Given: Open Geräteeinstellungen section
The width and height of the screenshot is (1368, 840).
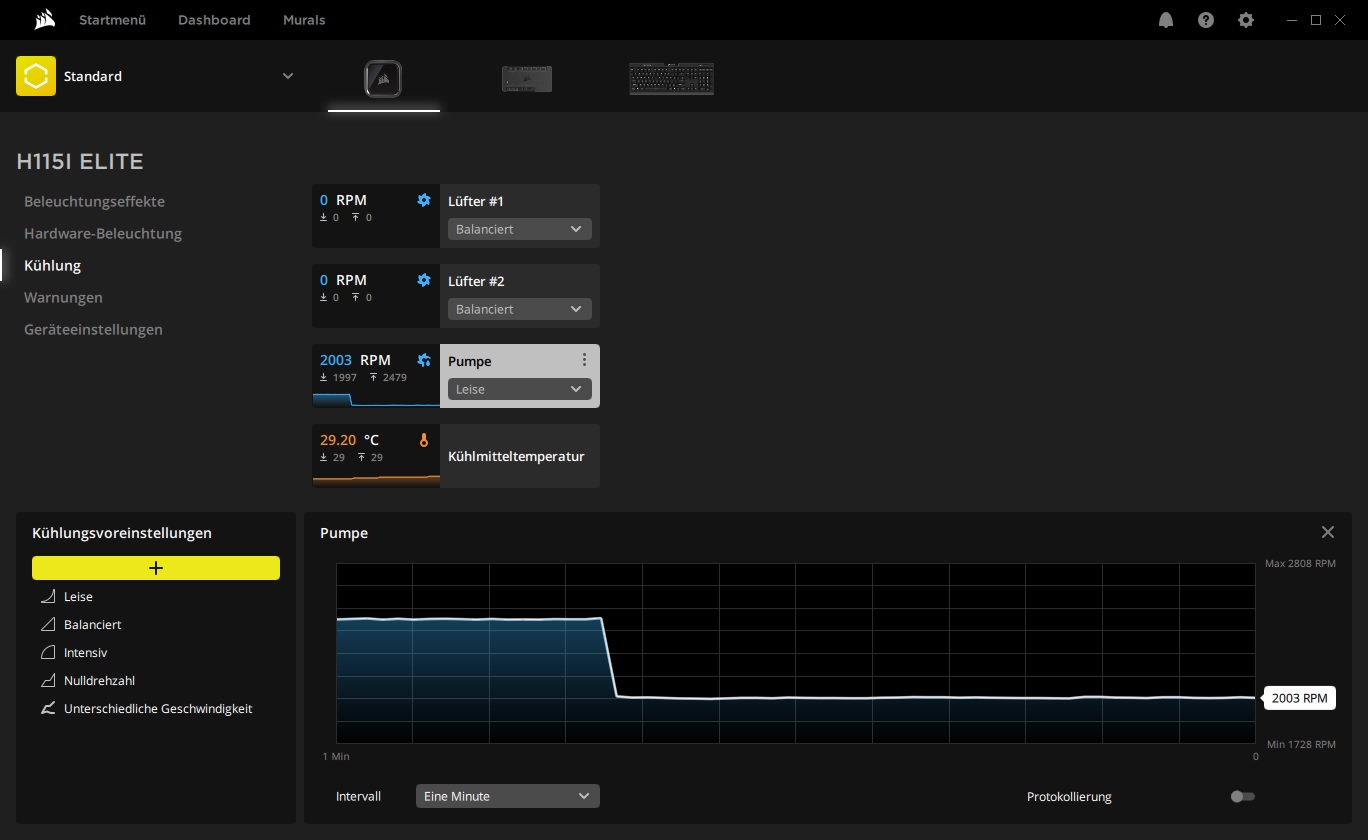Looking at the screenshot, I should point(93,329).
